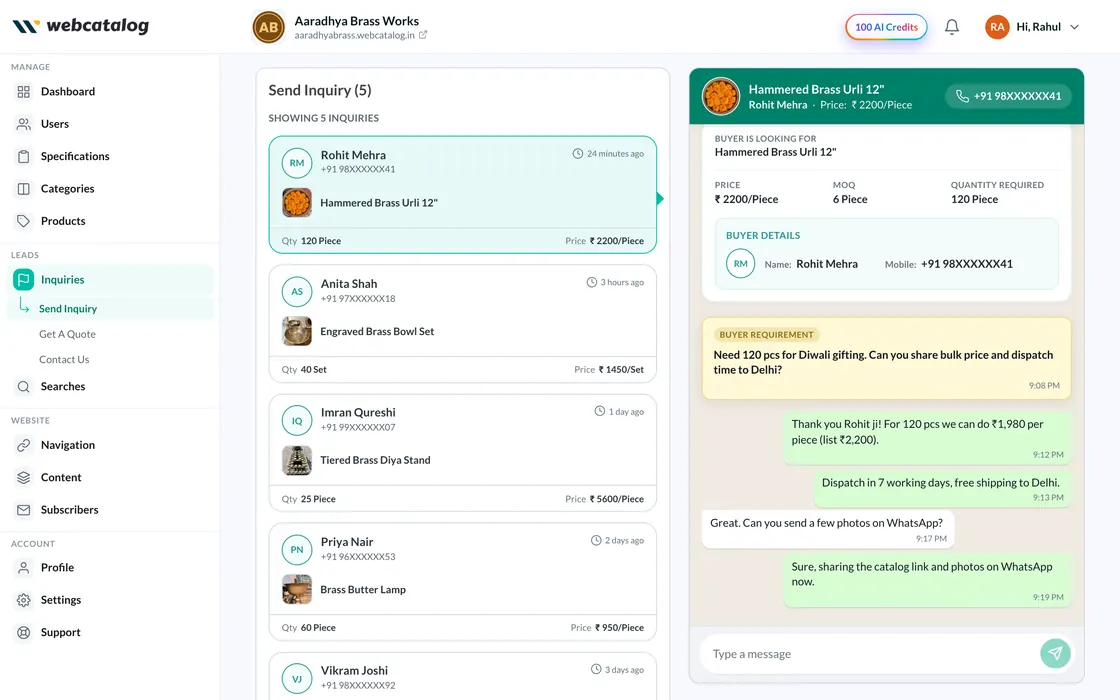
Task: Open Get A Quote submenu item
Action: click(x=67, y=334)
